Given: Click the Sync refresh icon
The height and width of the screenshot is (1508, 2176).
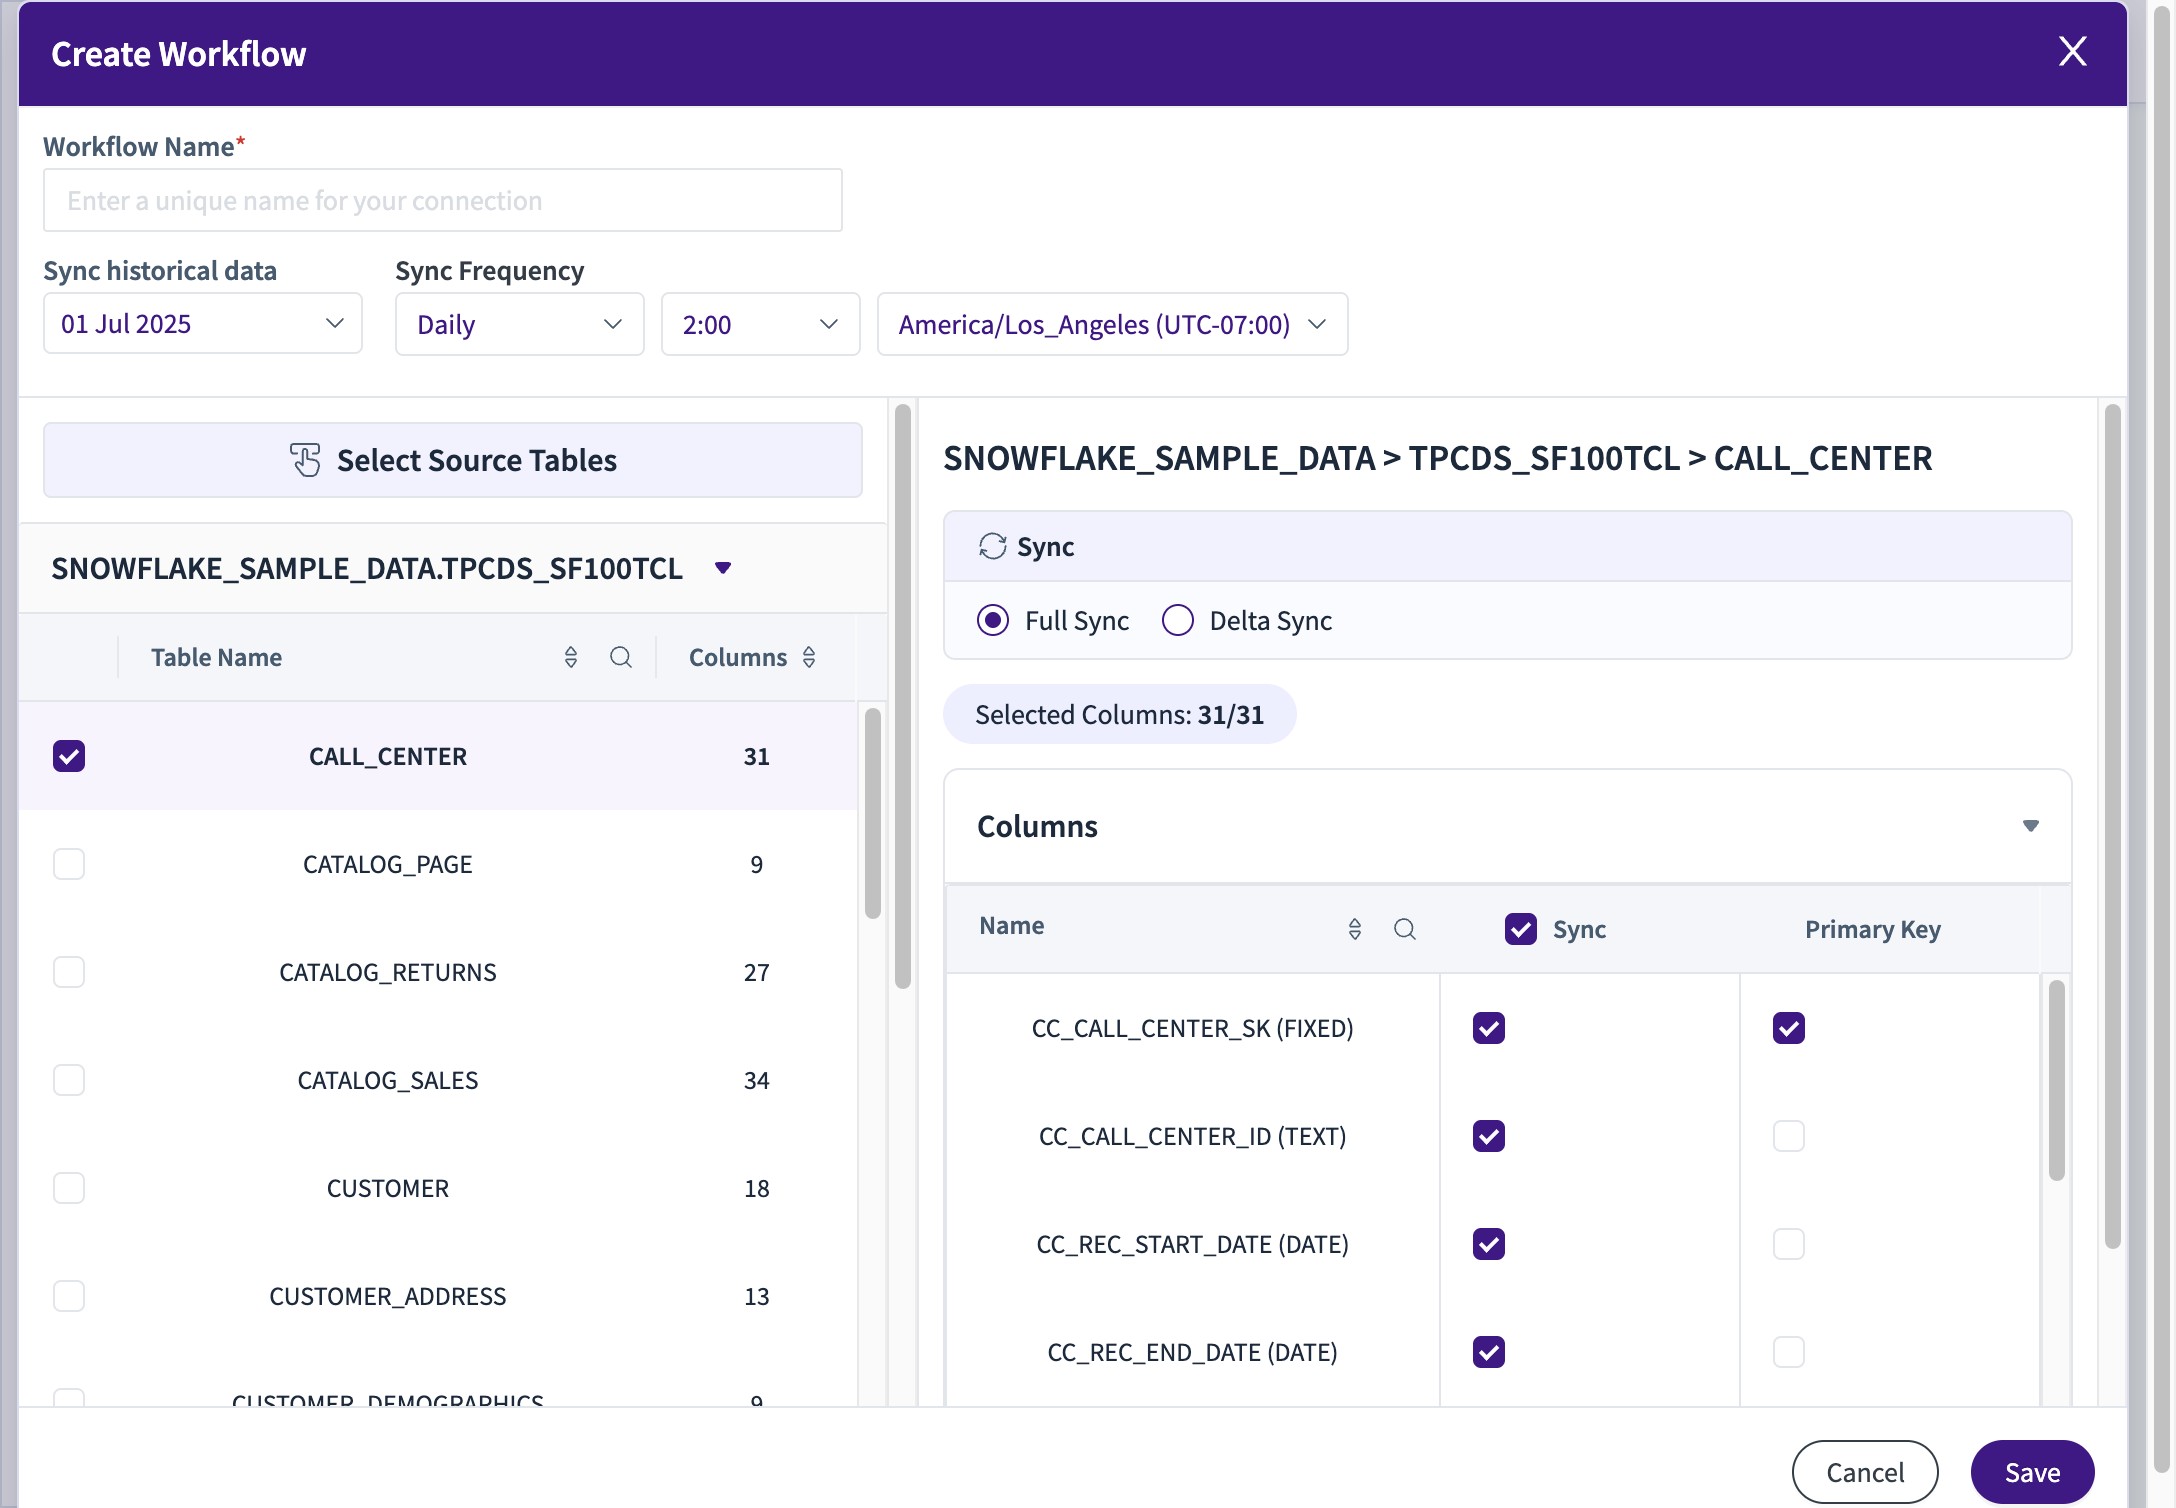Looking at the screenshot, I should click(x=992, y=546).
